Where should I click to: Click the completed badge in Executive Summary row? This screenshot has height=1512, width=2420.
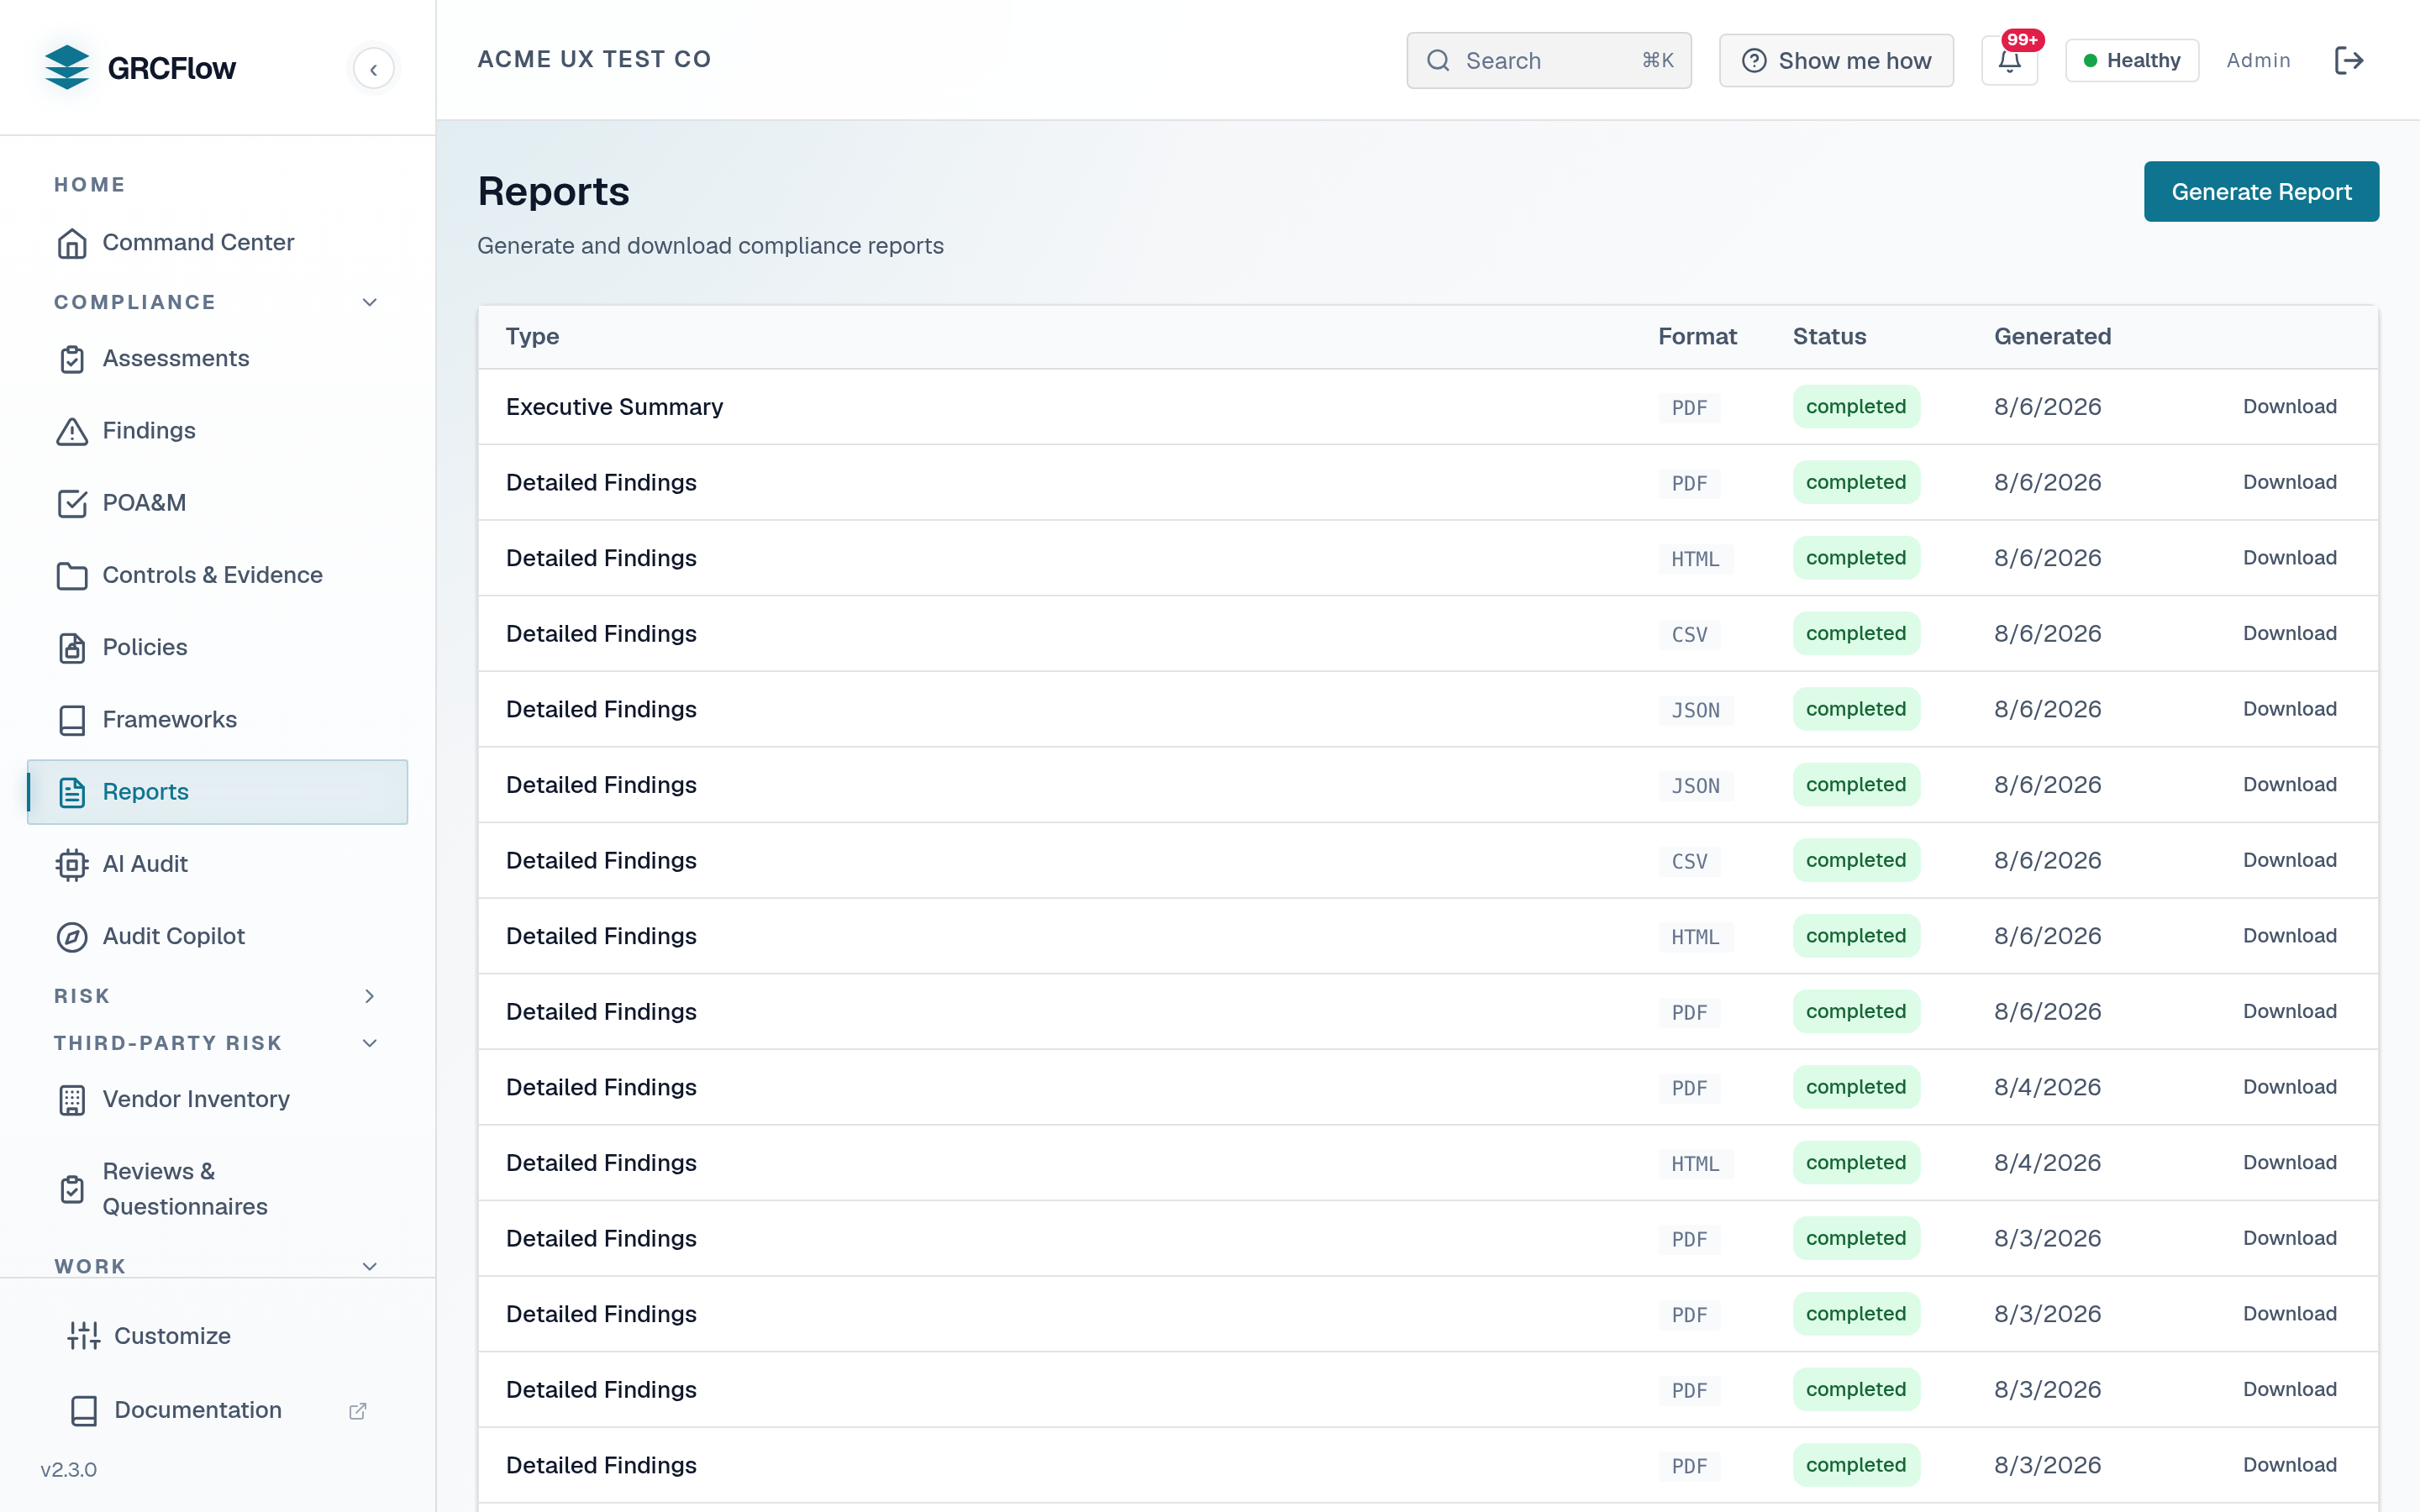pyautogui.click(x=1856, y=407)
